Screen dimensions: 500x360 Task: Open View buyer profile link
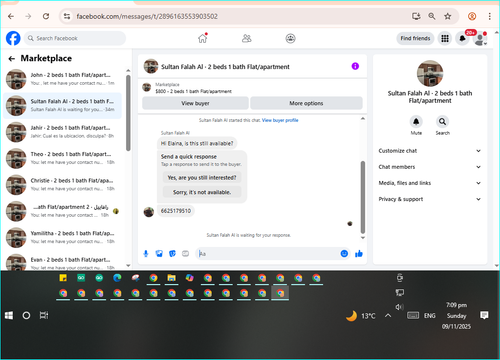(x=280, y=120)
